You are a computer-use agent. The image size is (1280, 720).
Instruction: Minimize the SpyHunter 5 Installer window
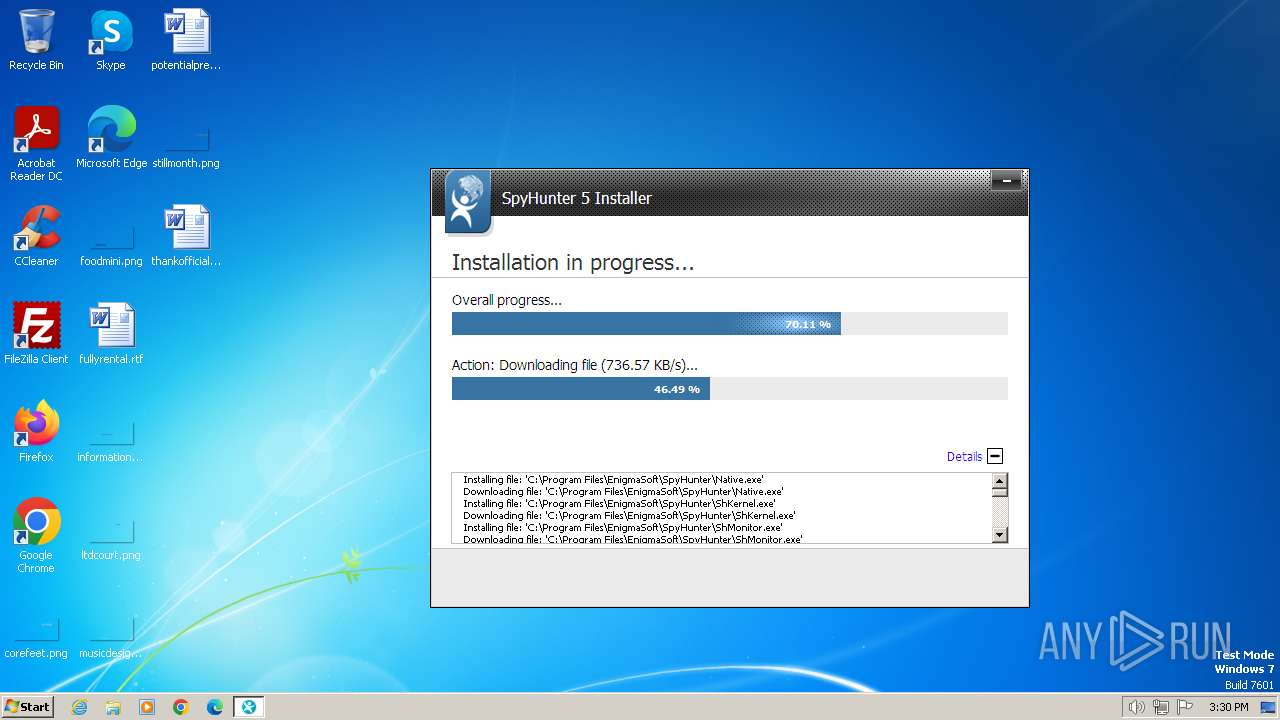tap(1006, 181)
